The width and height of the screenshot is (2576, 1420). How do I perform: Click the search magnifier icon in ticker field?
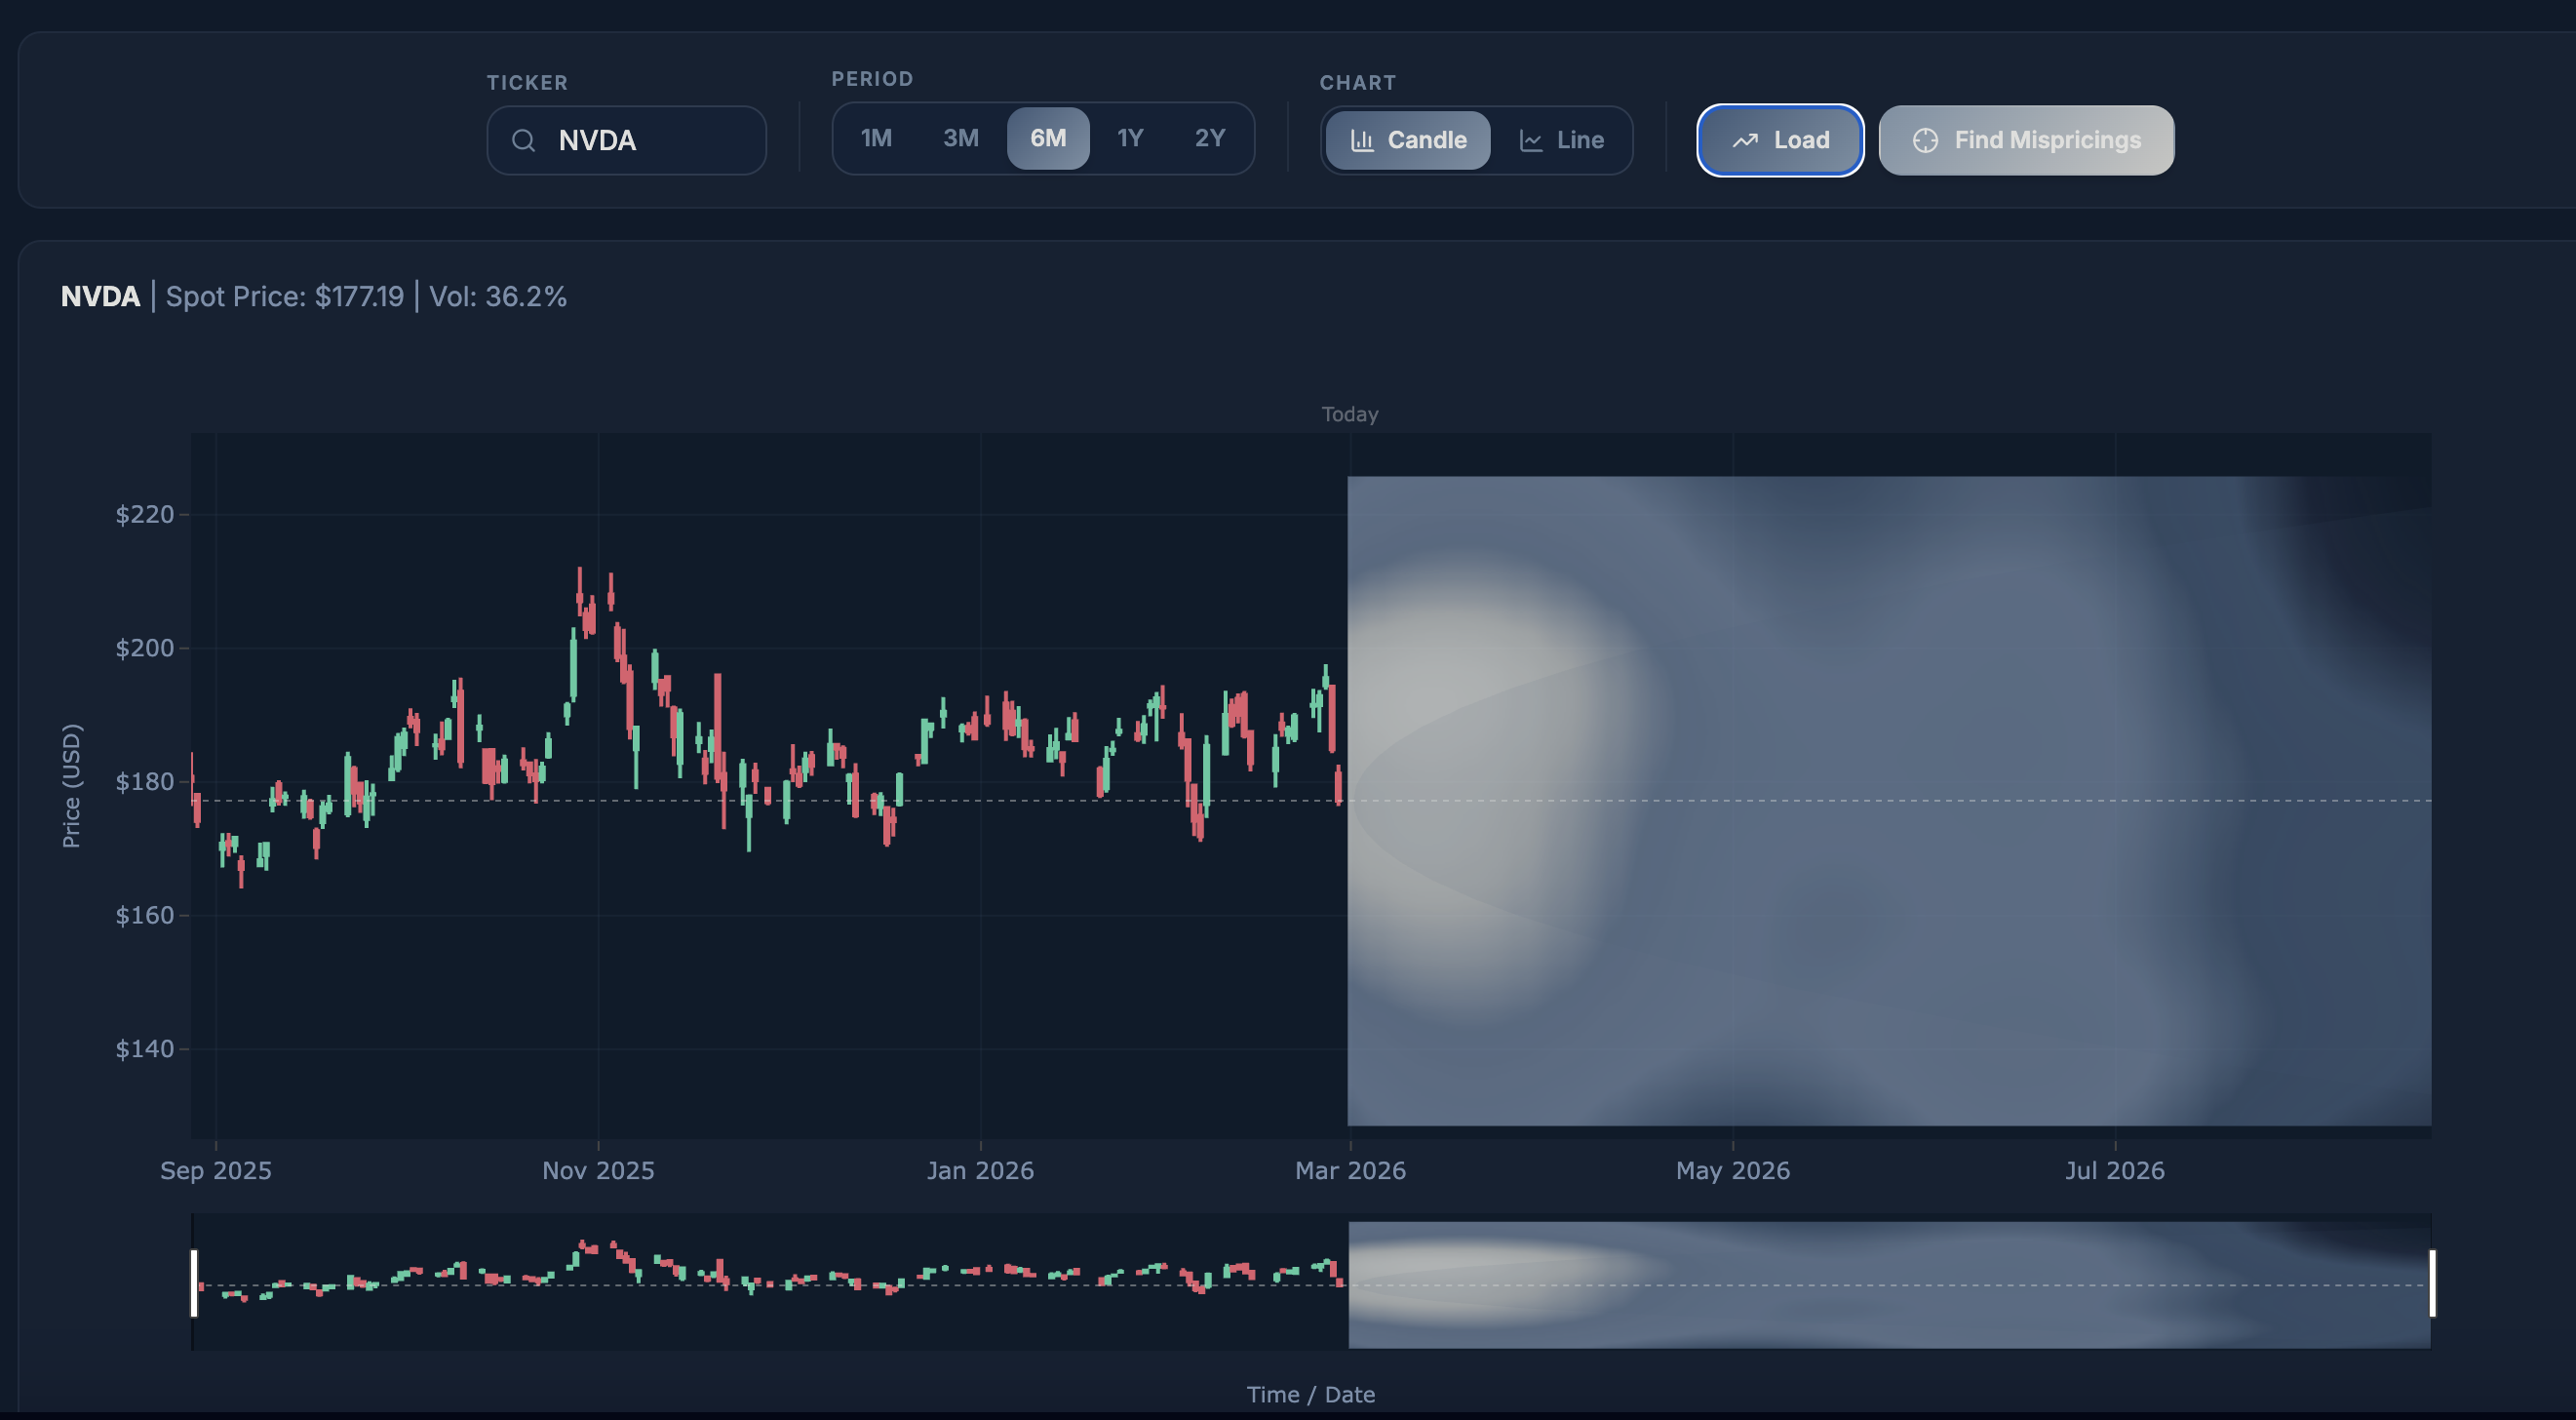pyautogui.click(x=523, y=141)
